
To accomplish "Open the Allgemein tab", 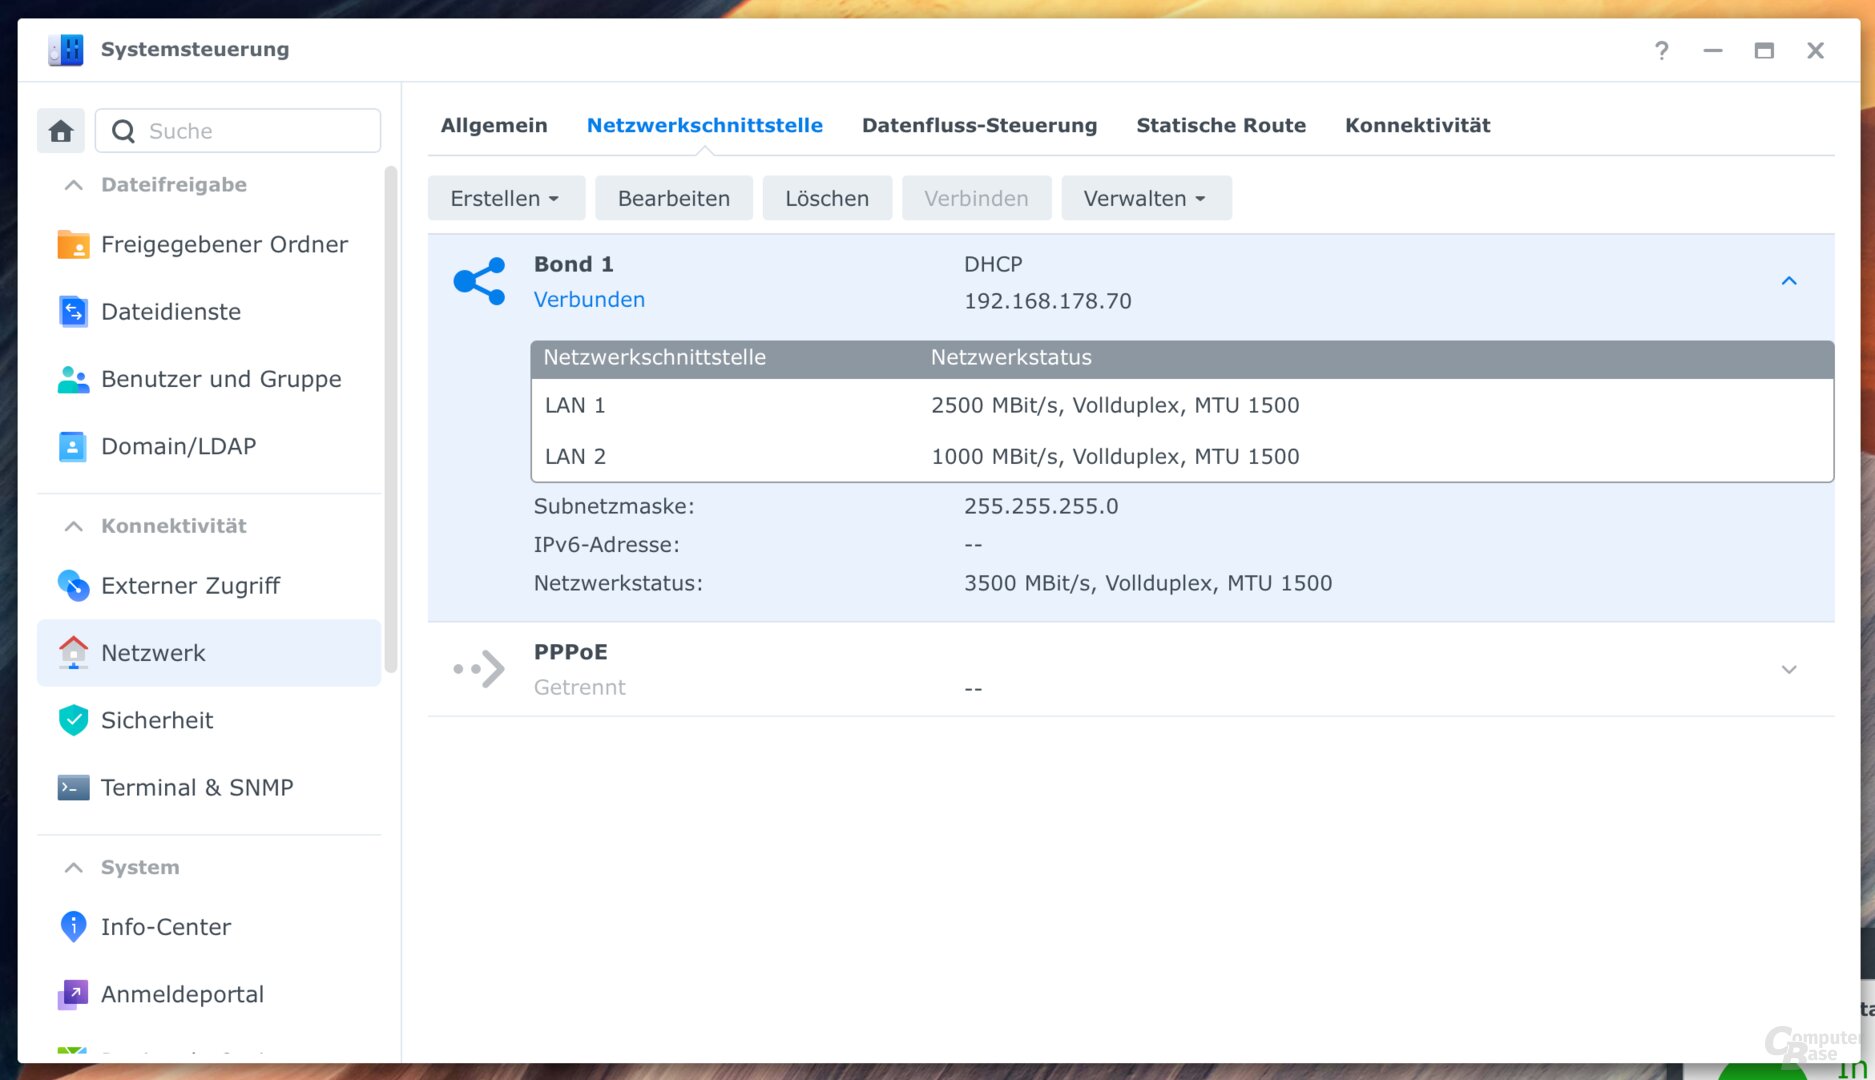I will [x=494, y=125].
